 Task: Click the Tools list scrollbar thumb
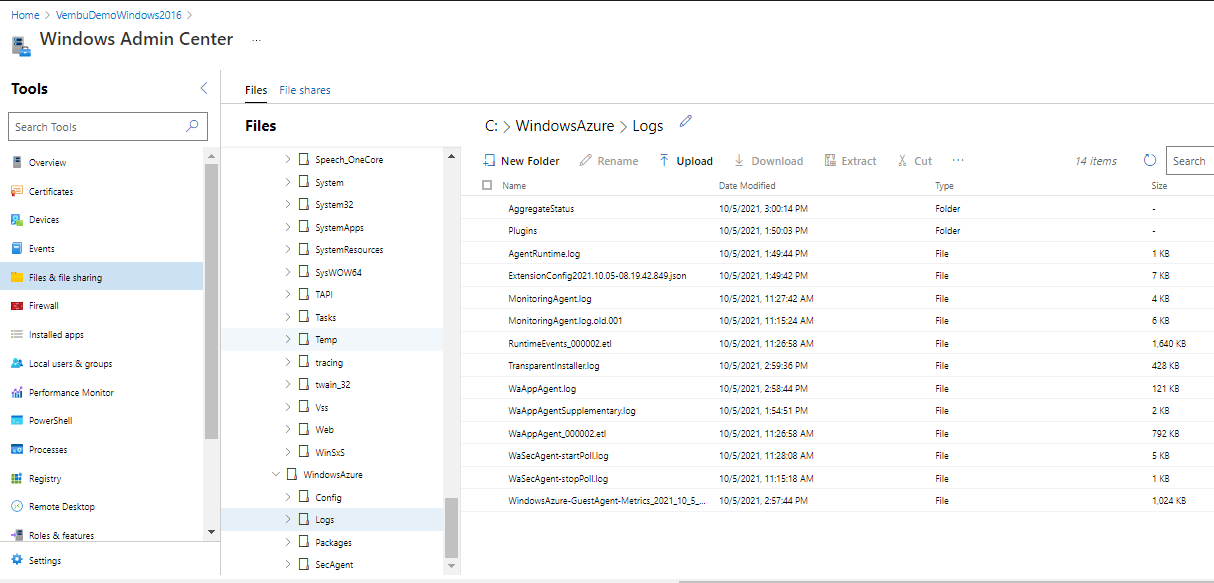(x=211, y=300)
